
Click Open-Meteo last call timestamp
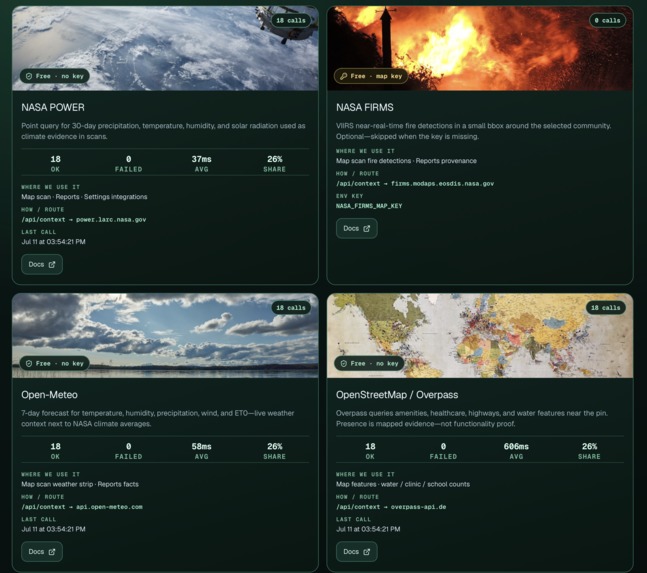(x=53, y=529)
